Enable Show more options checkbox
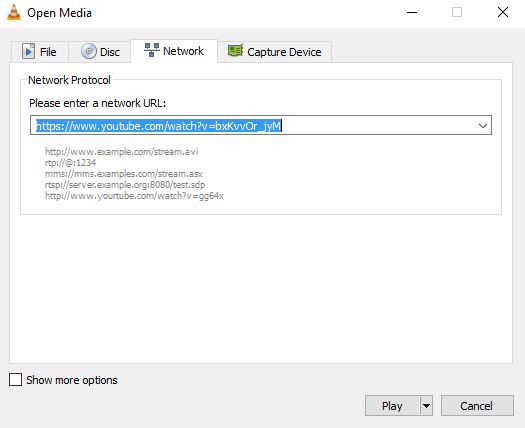 15,380
